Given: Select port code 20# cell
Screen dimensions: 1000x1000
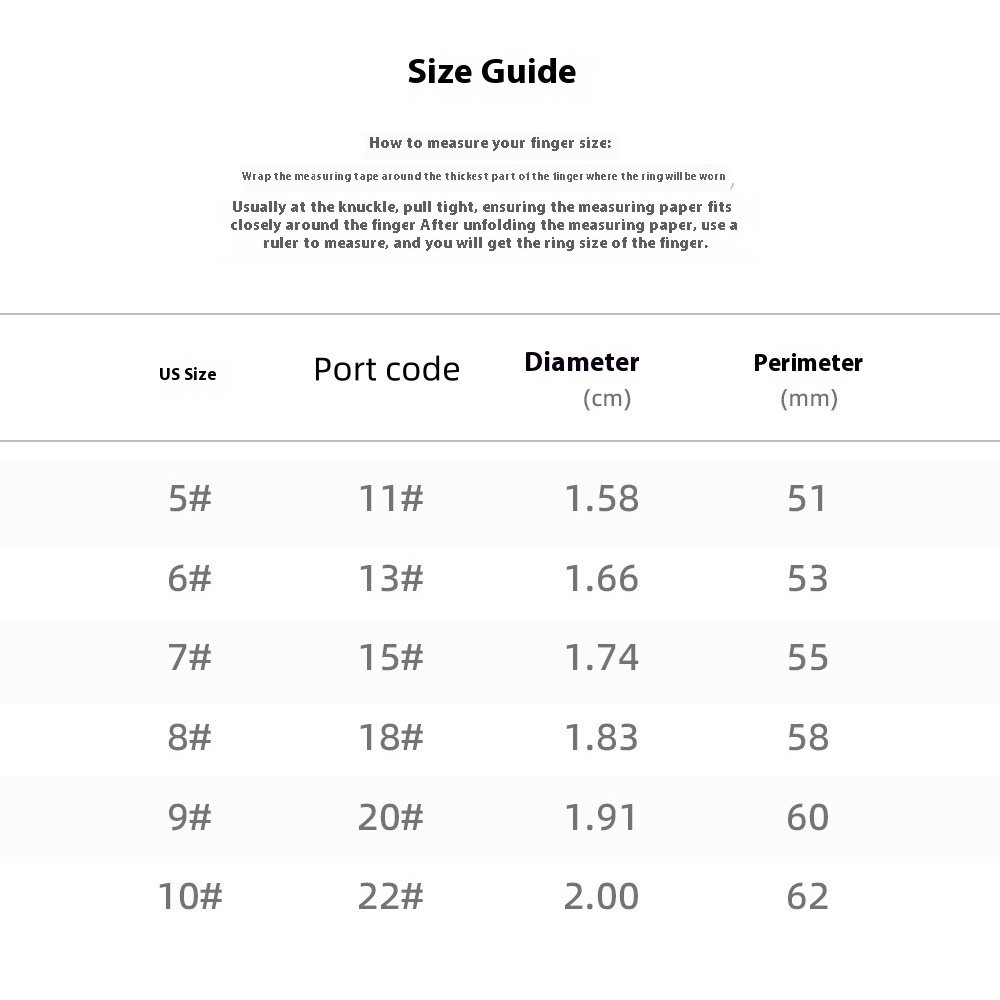Looking at the screenshot, I should (x=391, y=818).
